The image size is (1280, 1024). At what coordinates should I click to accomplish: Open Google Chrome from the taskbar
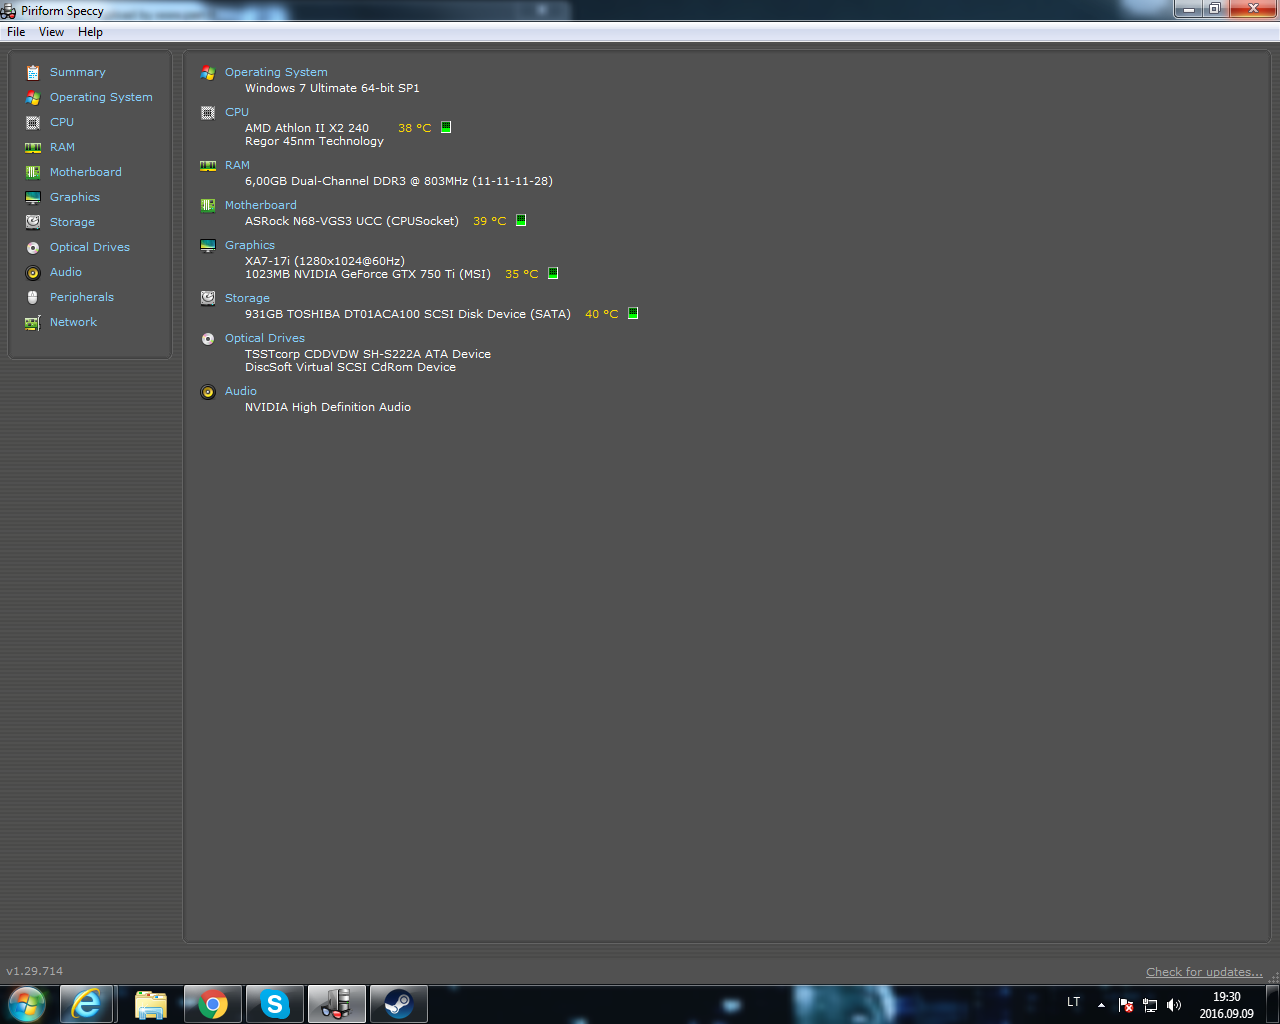(x=213, y=1004)
